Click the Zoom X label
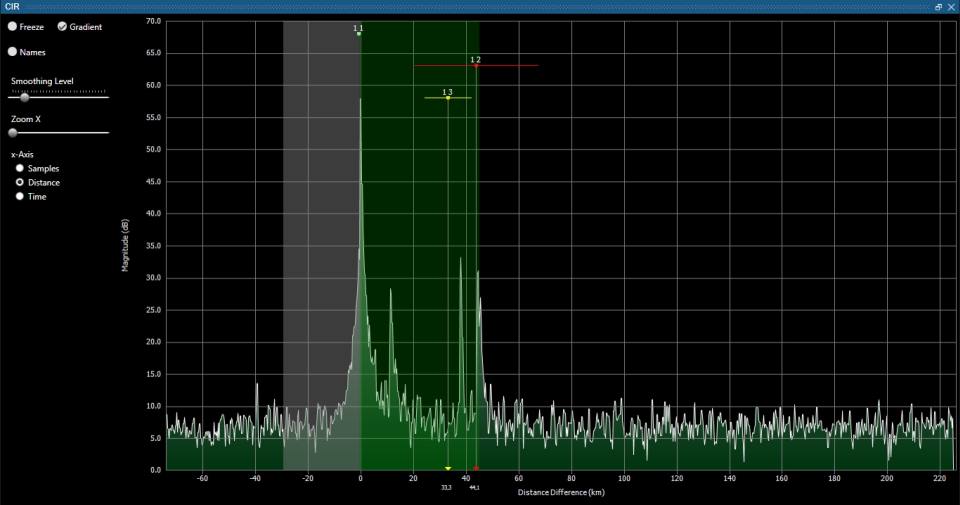 tap(26, 119)
